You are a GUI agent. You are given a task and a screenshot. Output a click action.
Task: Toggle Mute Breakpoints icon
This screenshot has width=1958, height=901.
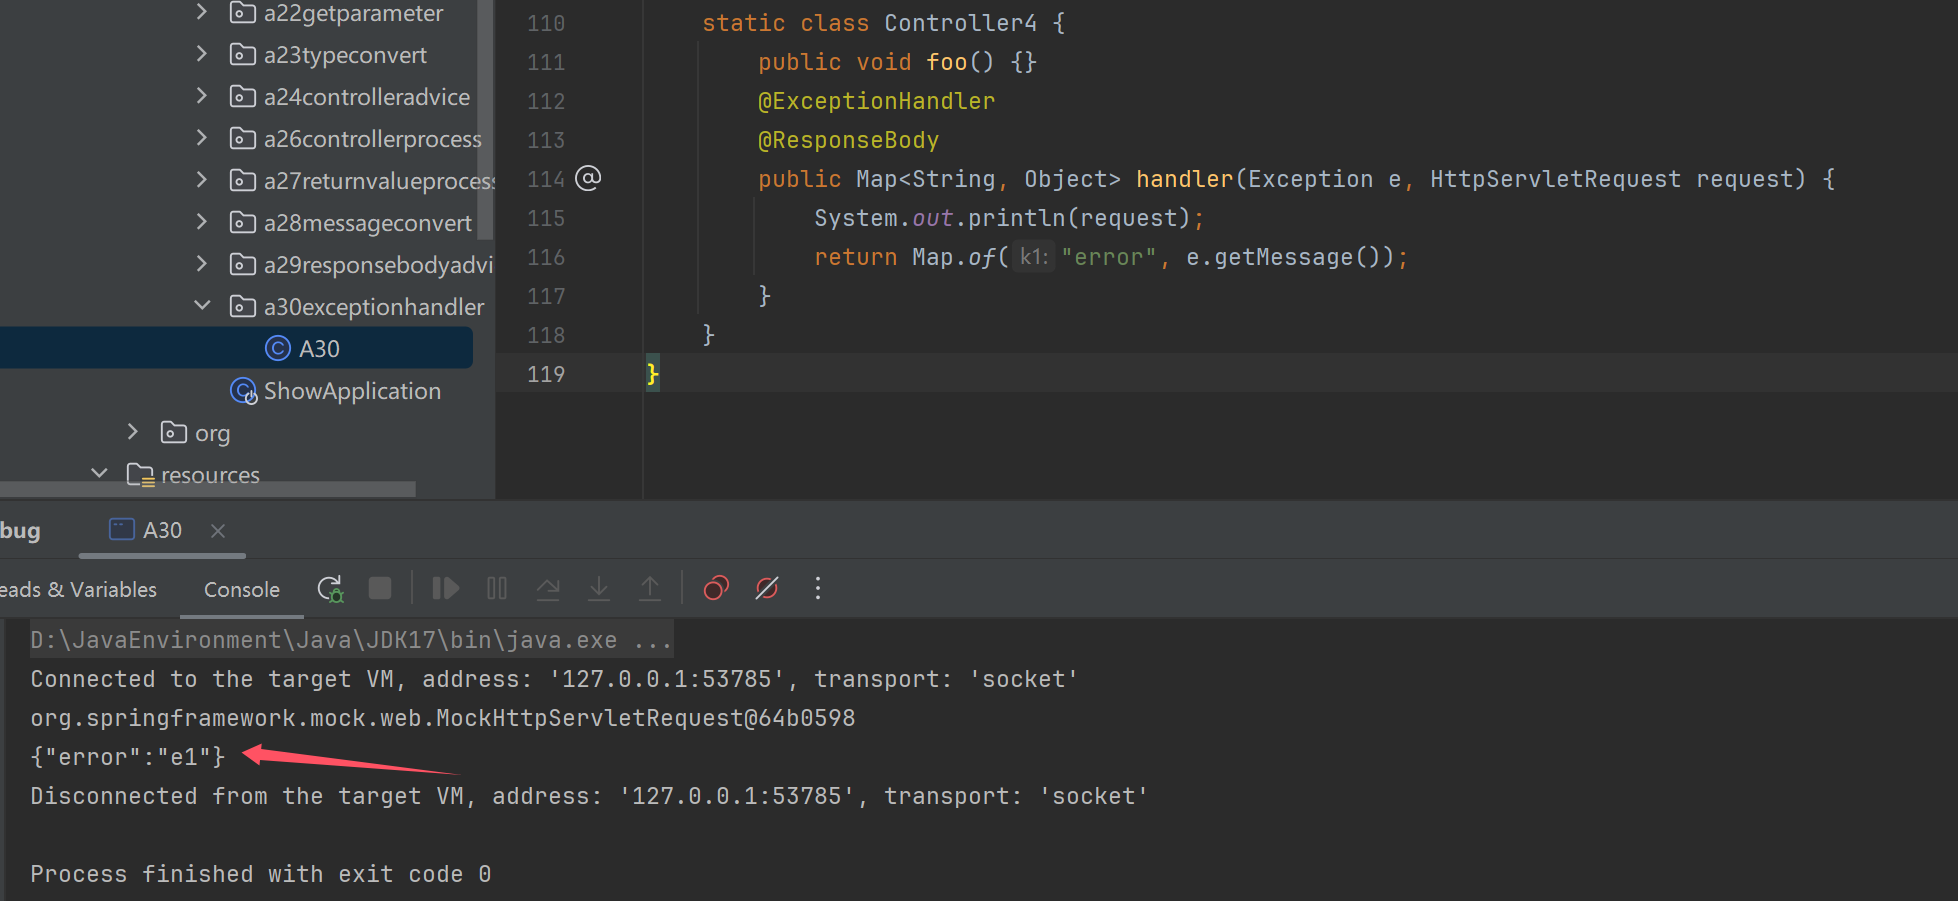[767, 588]
